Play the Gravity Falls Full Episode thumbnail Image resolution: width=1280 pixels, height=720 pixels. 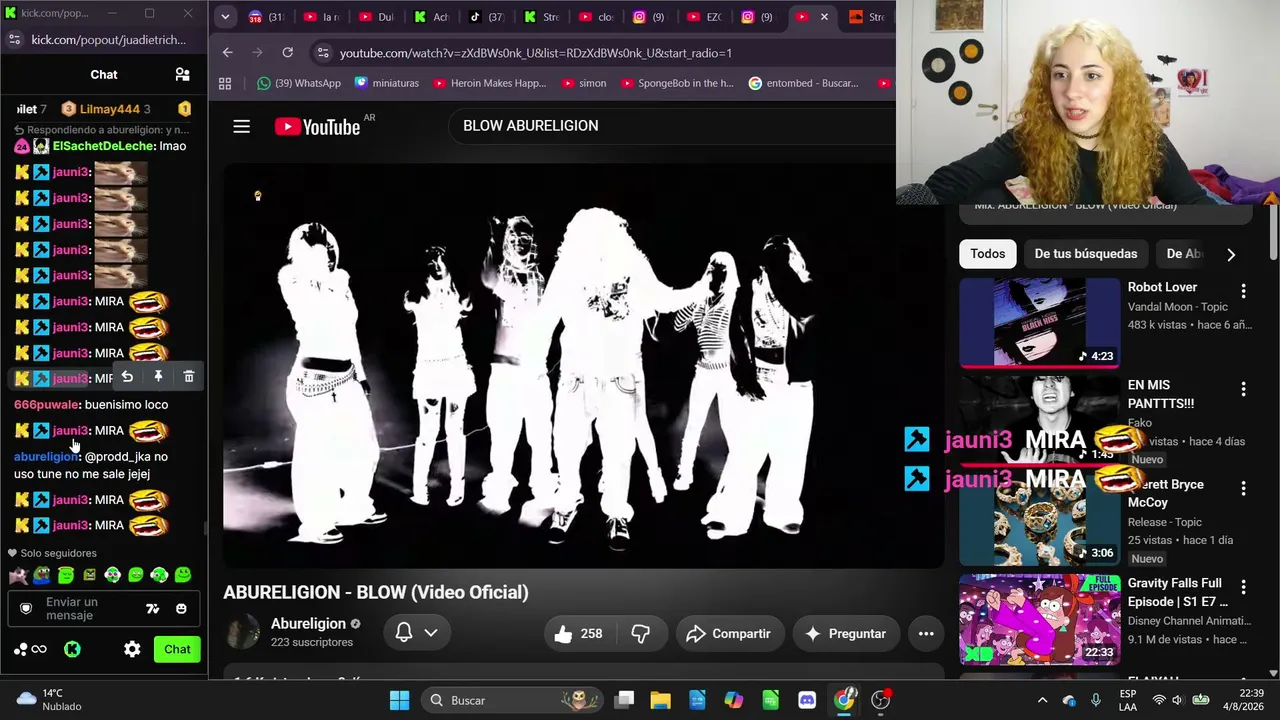(x=1040, y=620)
